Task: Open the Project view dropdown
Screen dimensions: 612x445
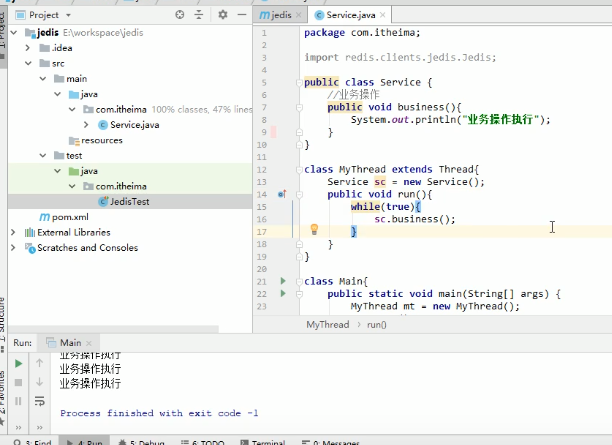Action: tap(68, 15)
